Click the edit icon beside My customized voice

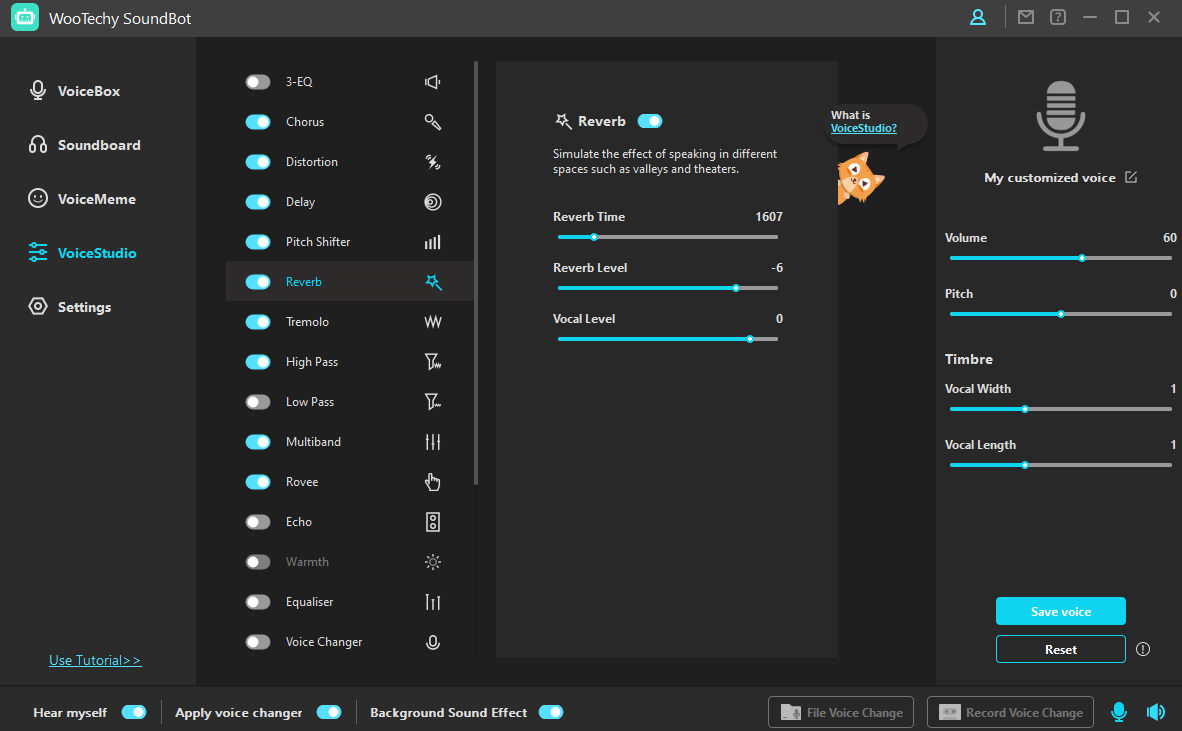point(1131,177)
